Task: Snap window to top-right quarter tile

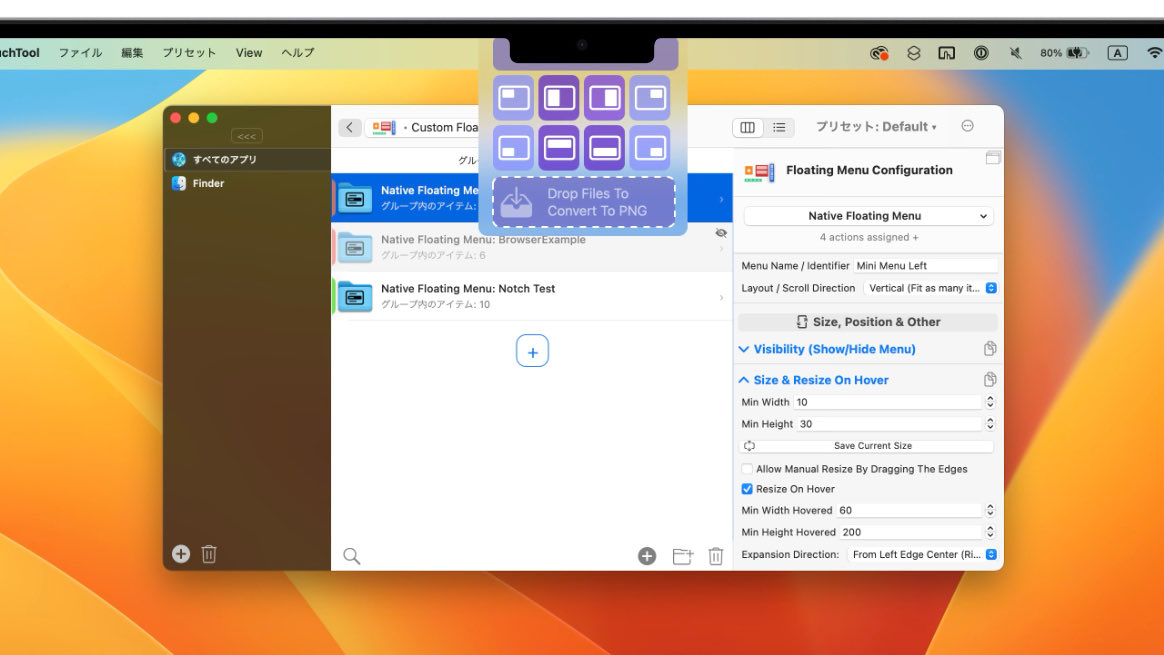Action: click(650, 97)
